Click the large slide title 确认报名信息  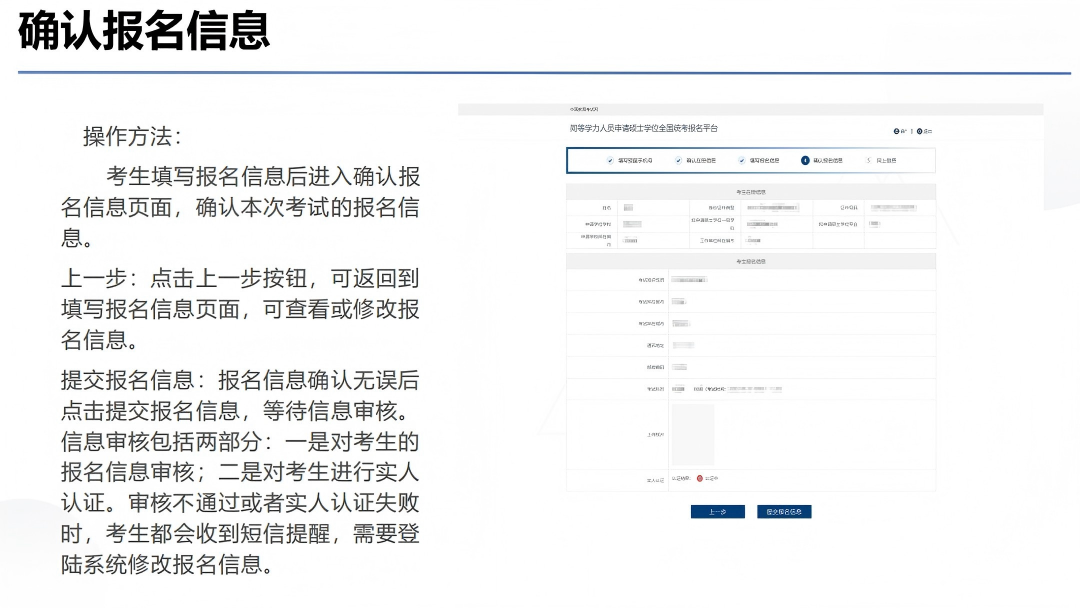(144, 32)
